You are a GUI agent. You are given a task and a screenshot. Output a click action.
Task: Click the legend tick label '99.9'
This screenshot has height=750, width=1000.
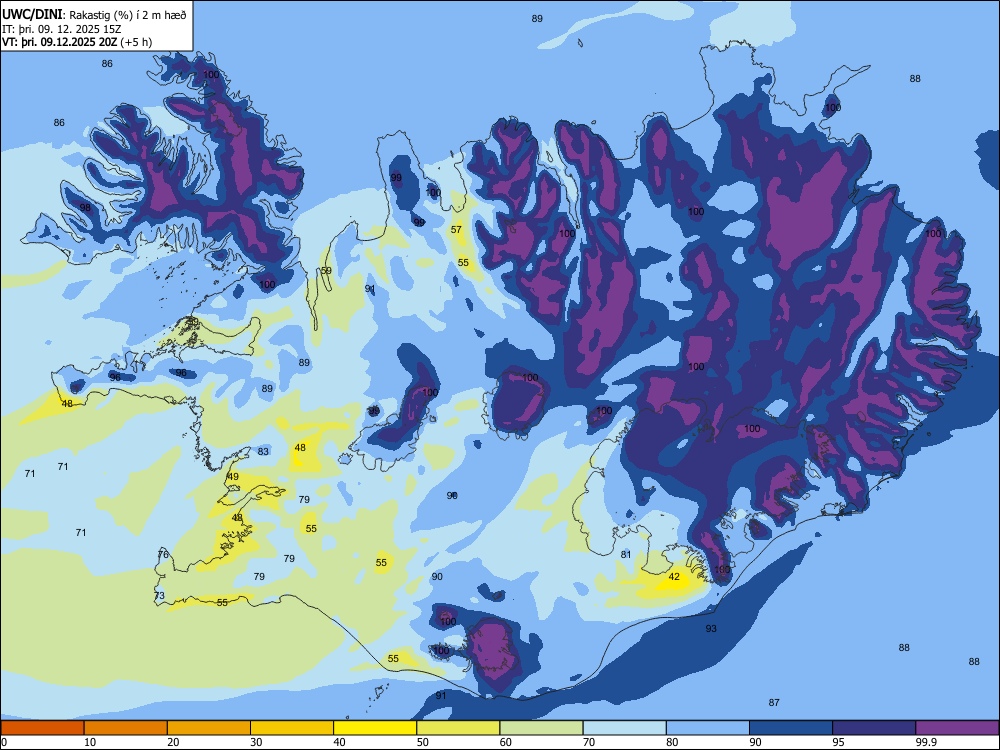pos(926,742)
